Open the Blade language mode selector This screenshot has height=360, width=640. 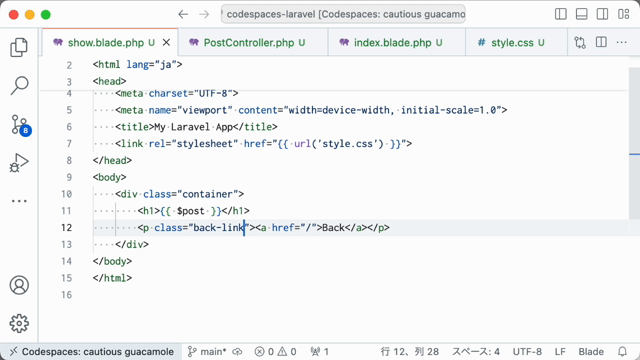pos(591,351)
